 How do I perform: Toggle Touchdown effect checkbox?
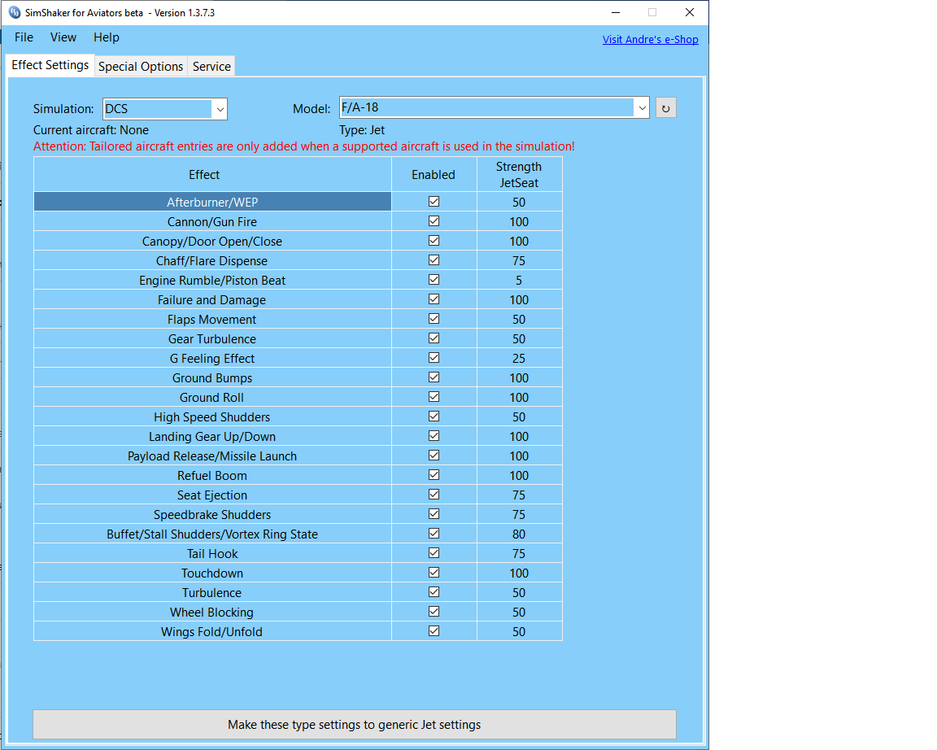(x=434, y=573)
